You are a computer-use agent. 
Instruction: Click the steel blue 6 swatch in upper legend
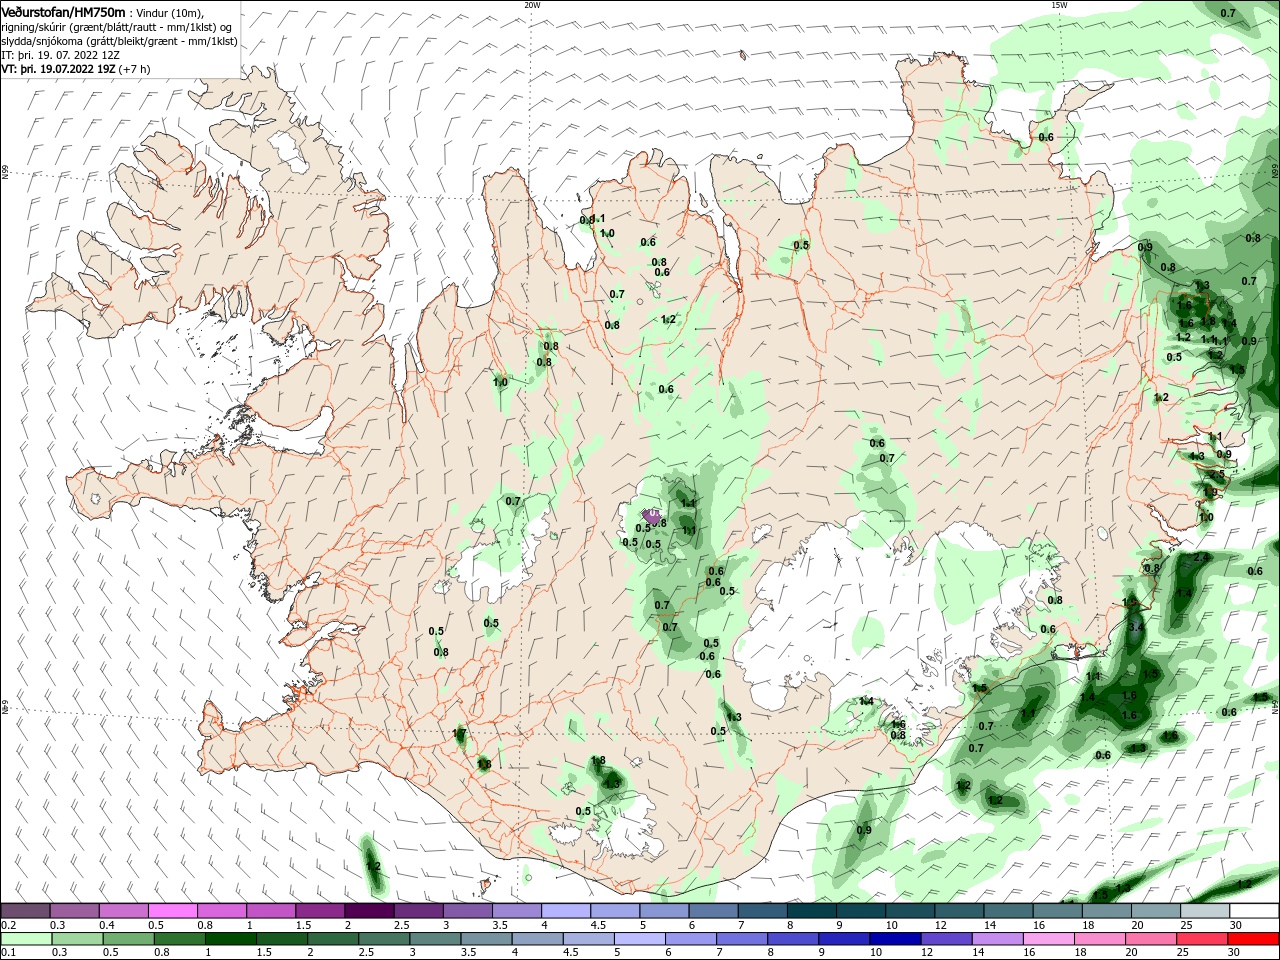(x=712, y=911)
